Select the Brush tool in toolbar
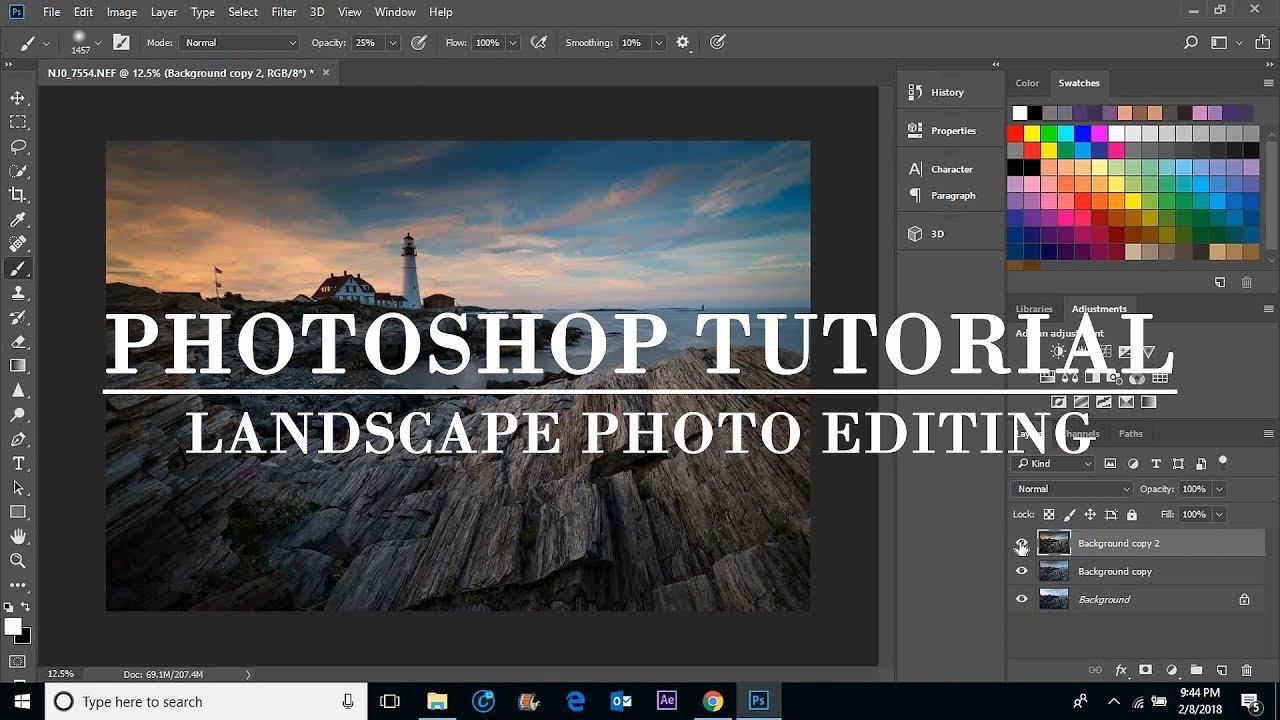The width and height of the screenshot is (1280, 720). (x=18, y=269)
